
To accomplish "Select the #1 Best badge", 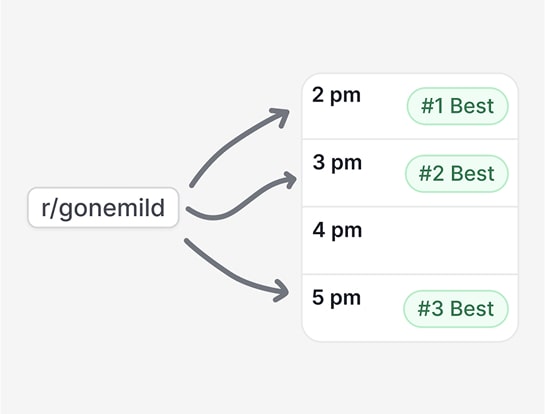I will pyautogui.click(x=457, y=106).
